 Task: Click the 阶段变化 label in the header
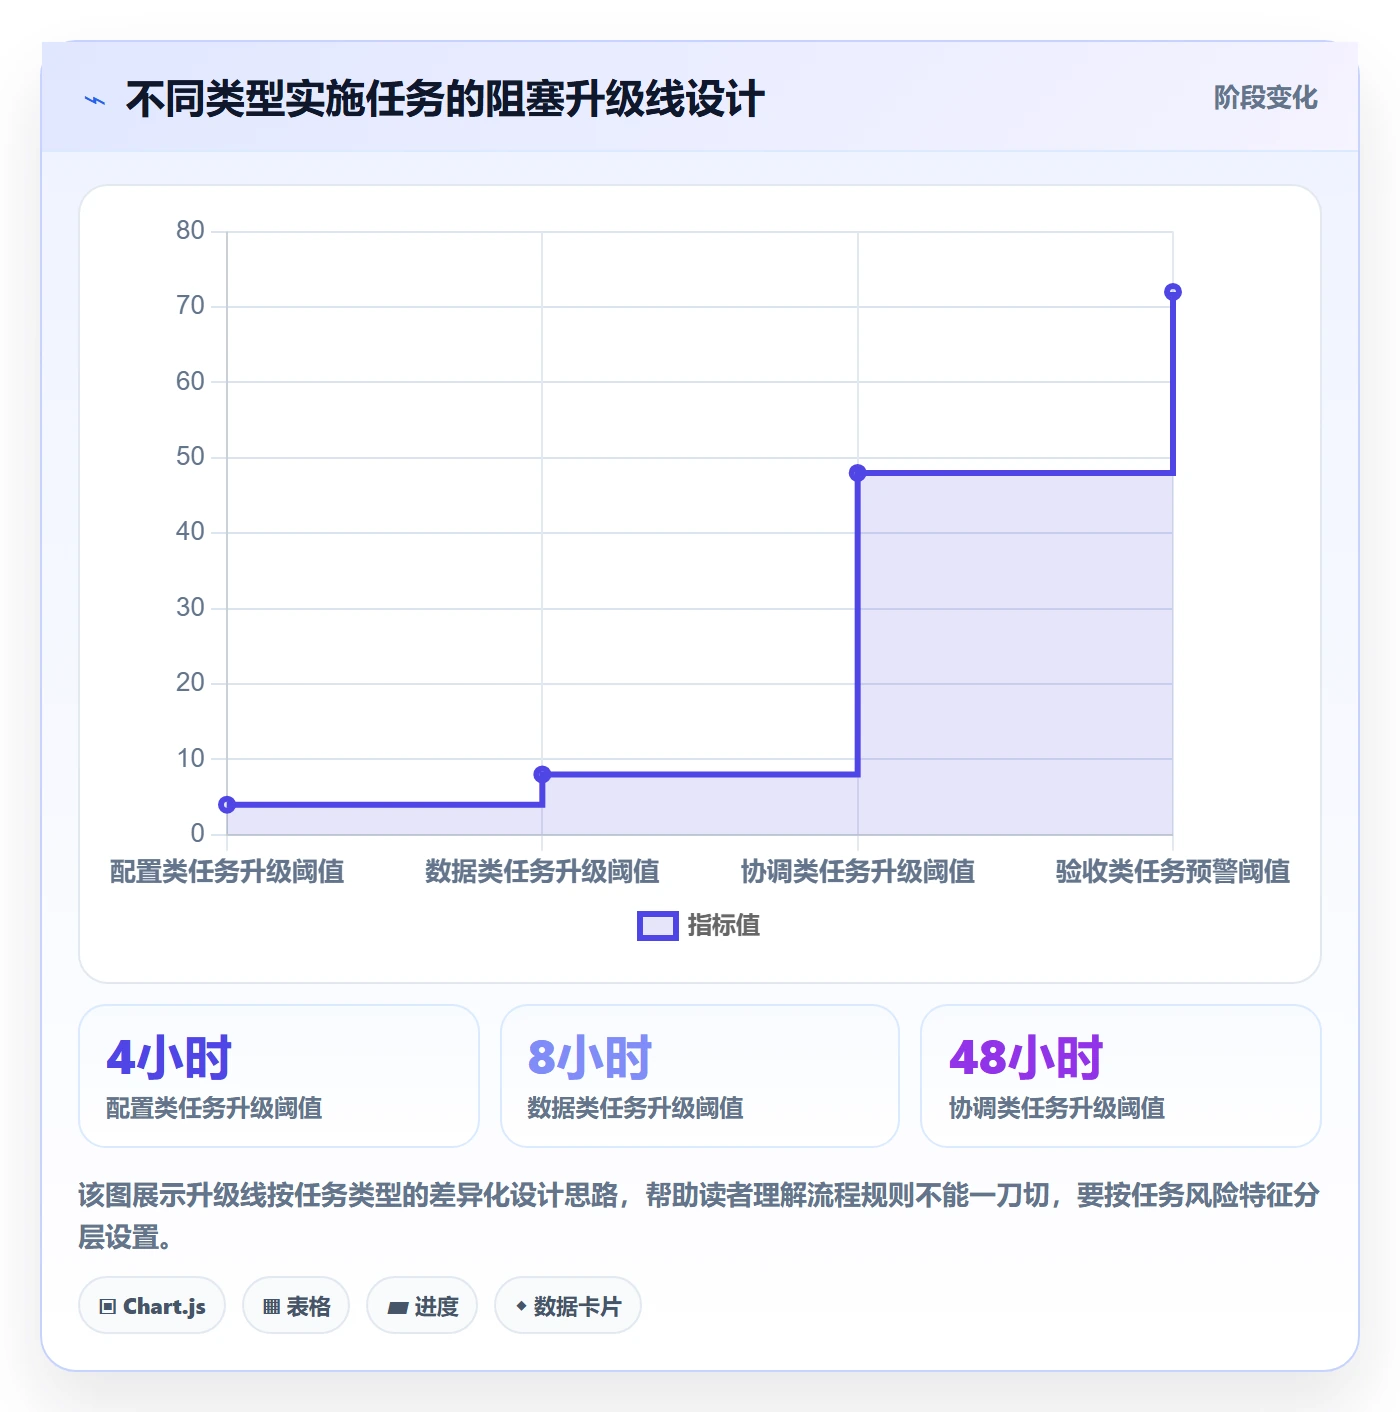pyautogui.click(x=1265, y=98)
